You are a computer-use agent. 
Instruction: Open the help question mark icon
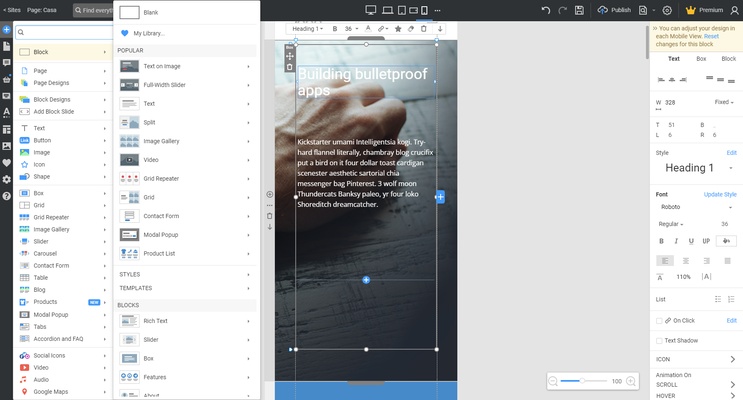pyautogui.click(x=6, y=196)
